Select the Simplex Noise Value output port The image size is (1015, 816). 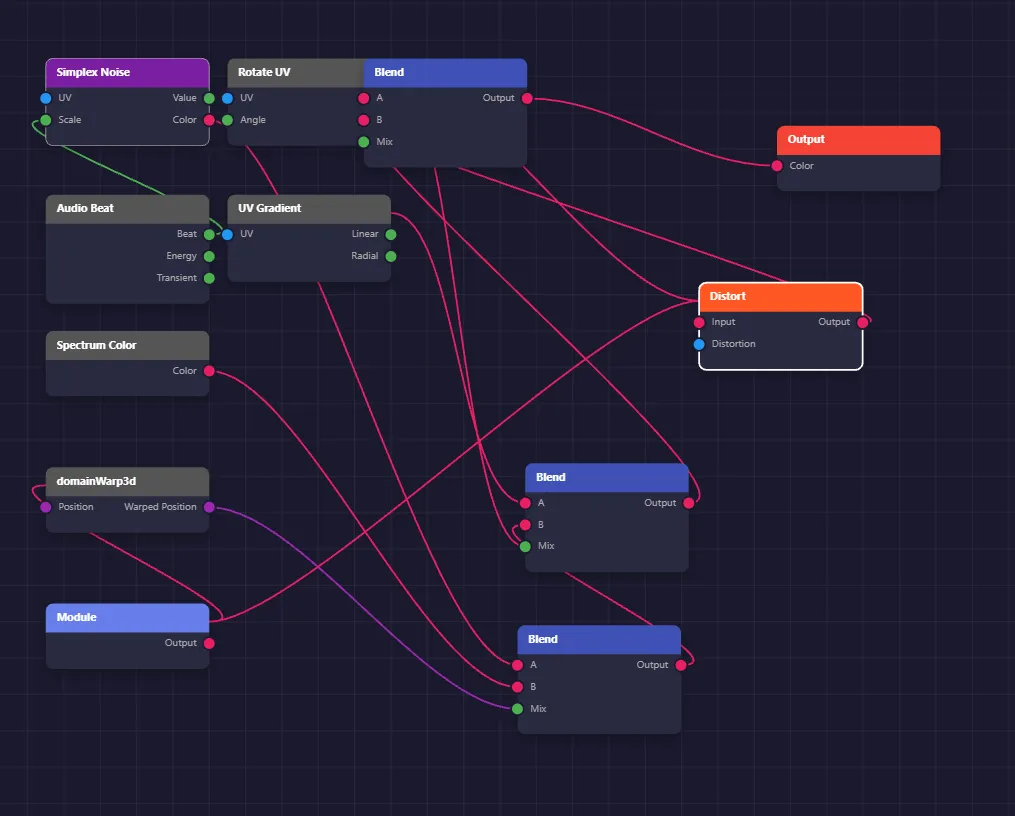[x=209, y=98]
